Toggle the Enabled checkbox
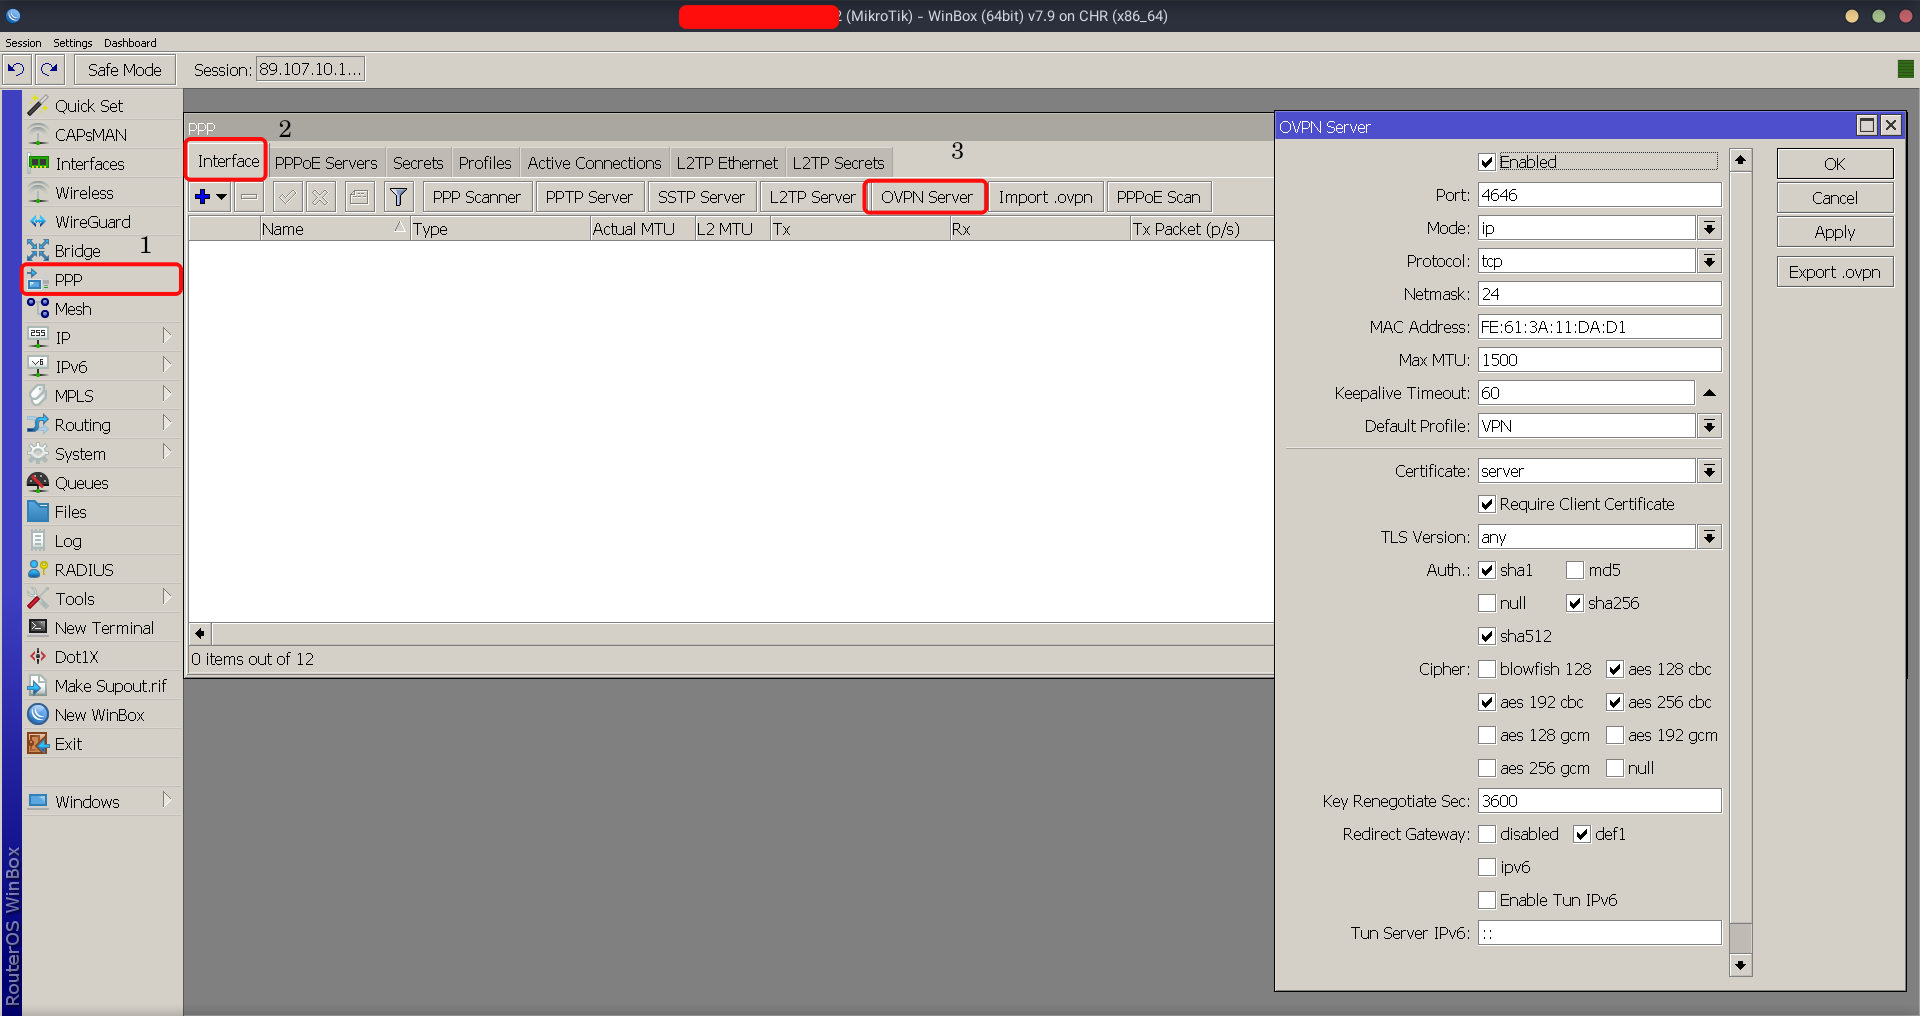This screenshot has height=1016, width=1920. point(1487,162)
